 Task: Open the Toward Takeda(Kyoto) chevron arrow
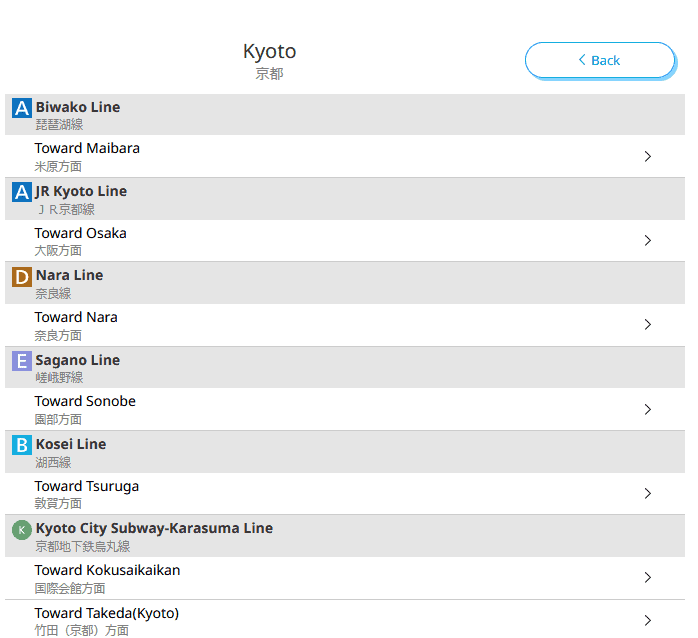coord(648,620)
